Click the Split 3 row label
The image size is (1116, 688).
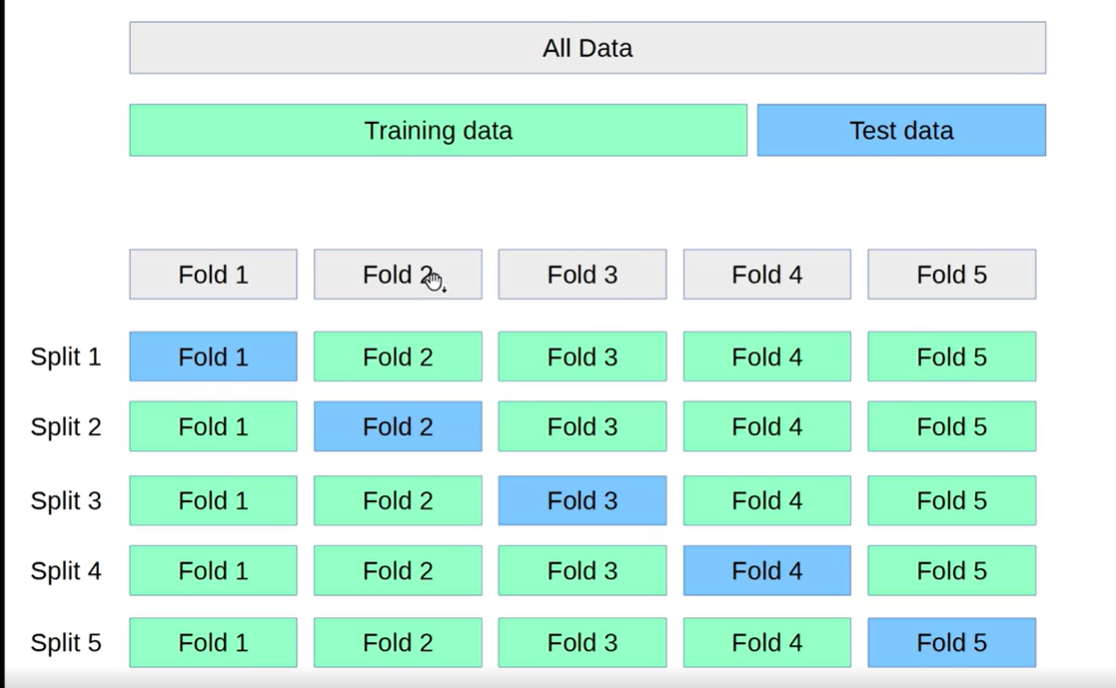65,501
